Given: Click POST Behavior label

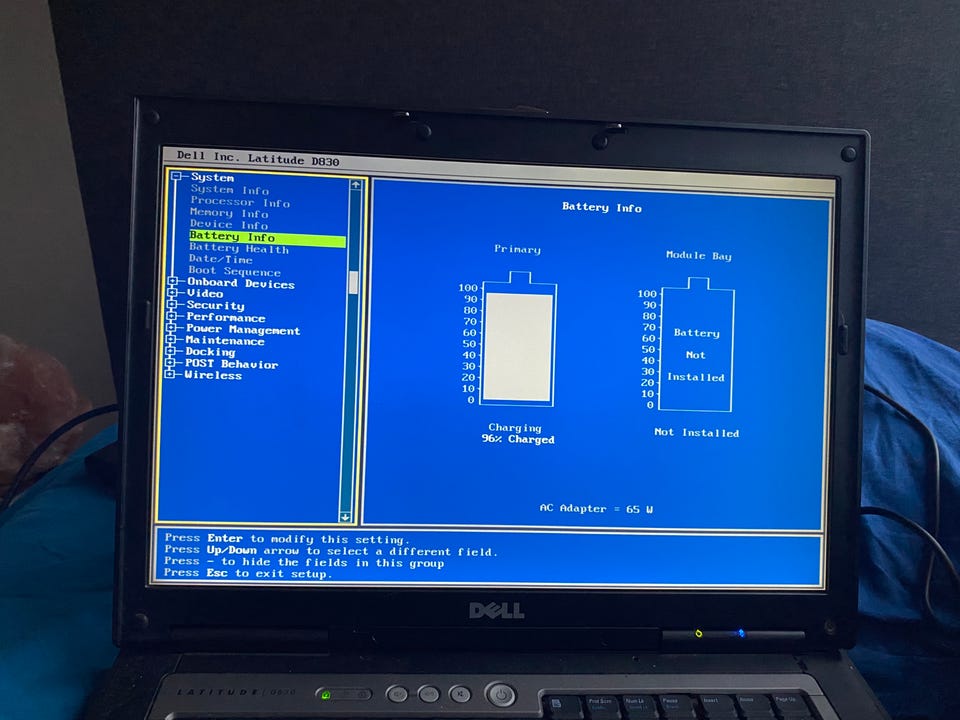Looking at the screenshot, I should click(x=231, y=364).
